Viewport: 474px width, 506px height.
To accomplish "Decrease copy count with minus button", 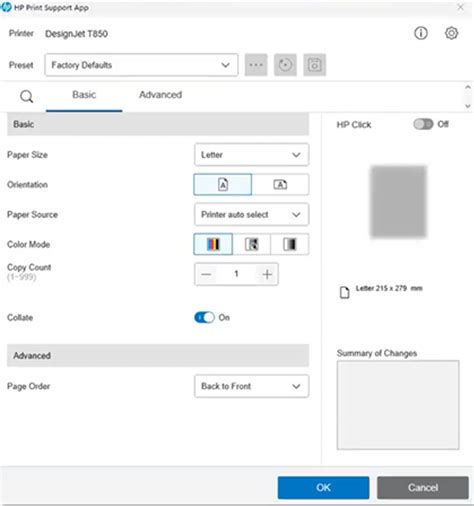I will (x=206, y=274).
